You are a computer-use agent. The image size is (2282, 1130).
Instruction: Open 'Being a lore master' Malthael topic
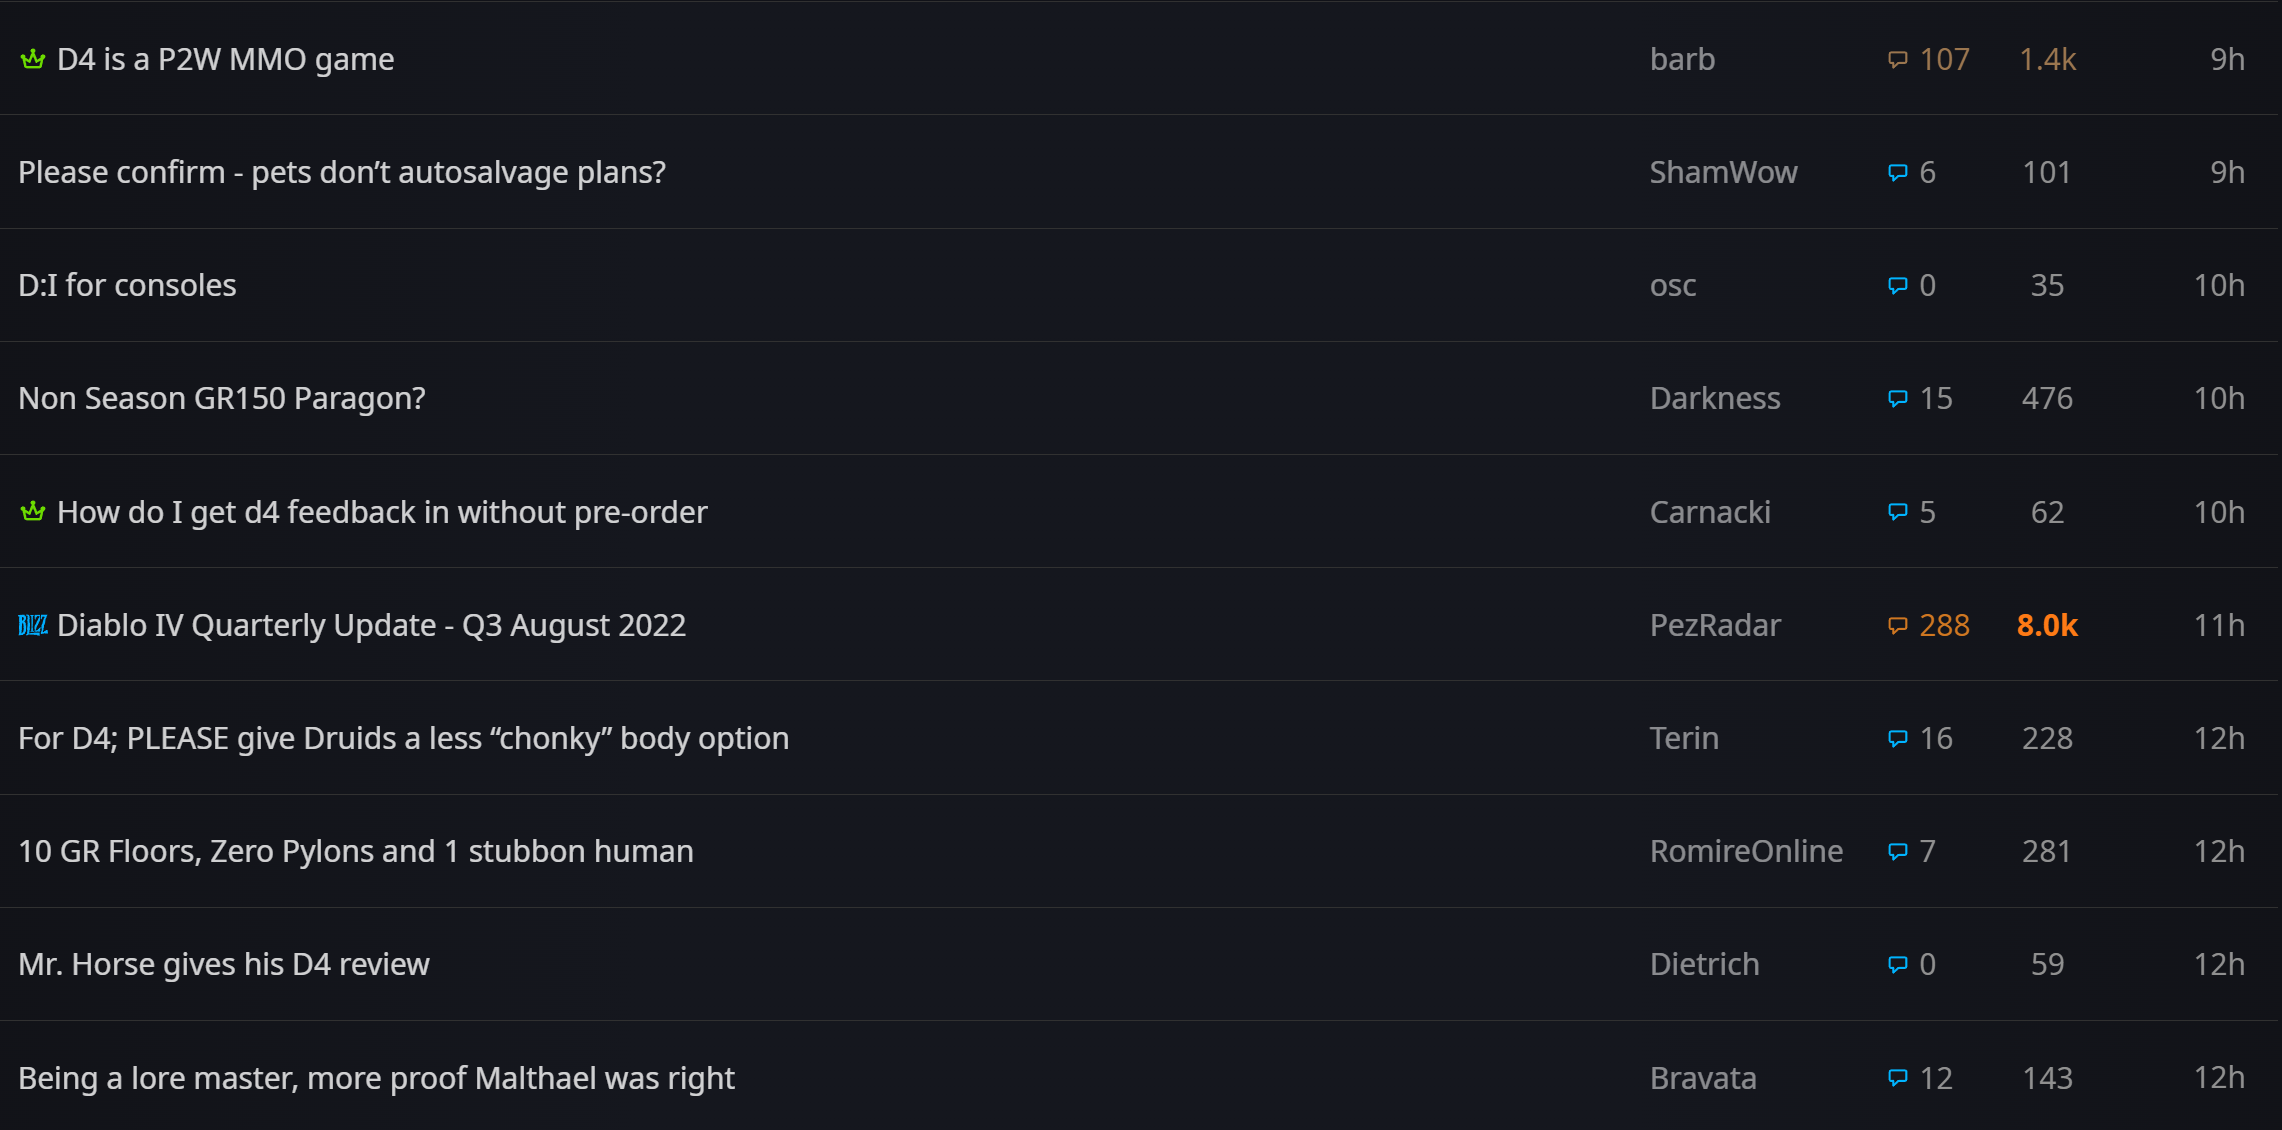tap(376, 1078)
